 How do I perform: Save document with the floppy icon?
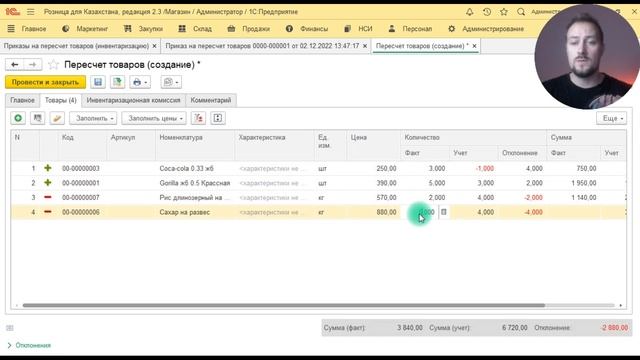[x=98, y=82]
